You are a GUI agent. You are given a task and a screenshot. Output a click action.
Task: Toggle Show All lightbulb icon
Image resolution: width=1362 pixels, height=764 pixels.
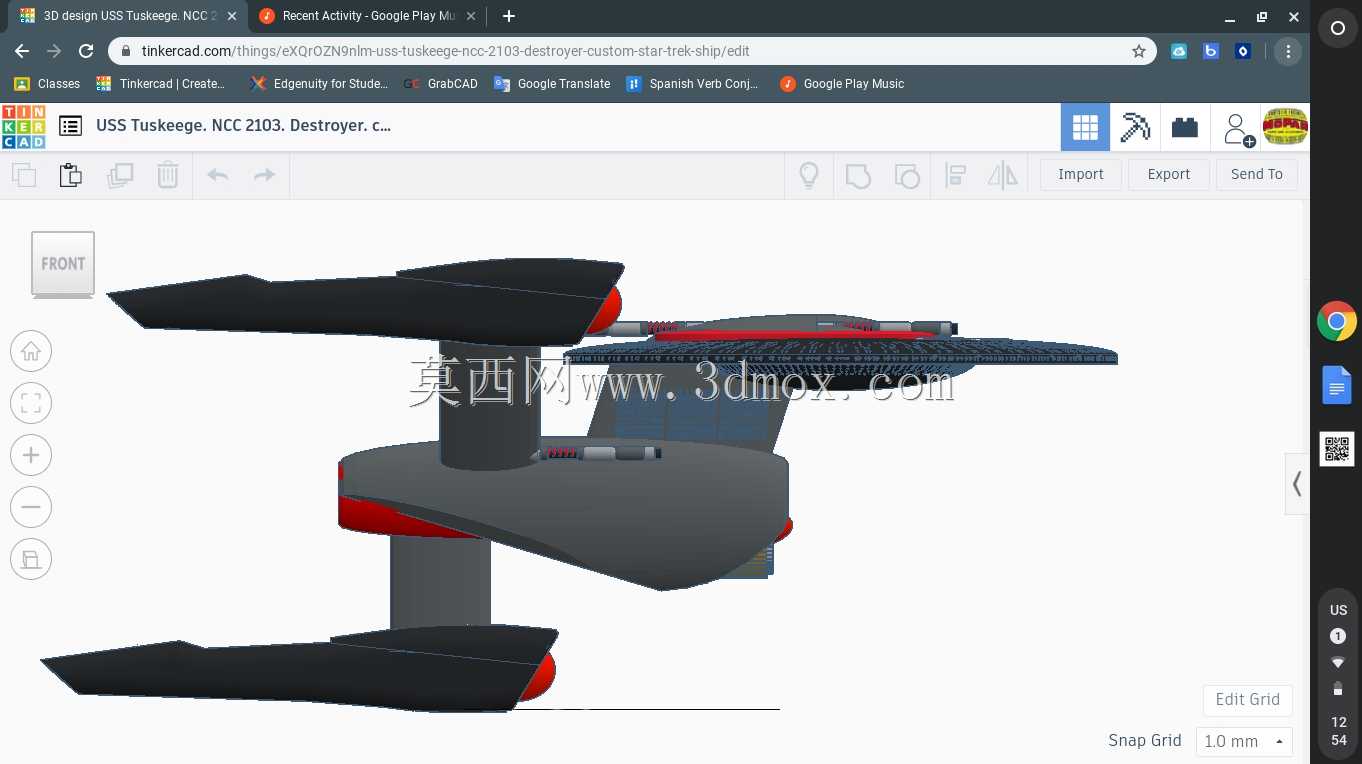pyautogui.click(x=809, y=175)
